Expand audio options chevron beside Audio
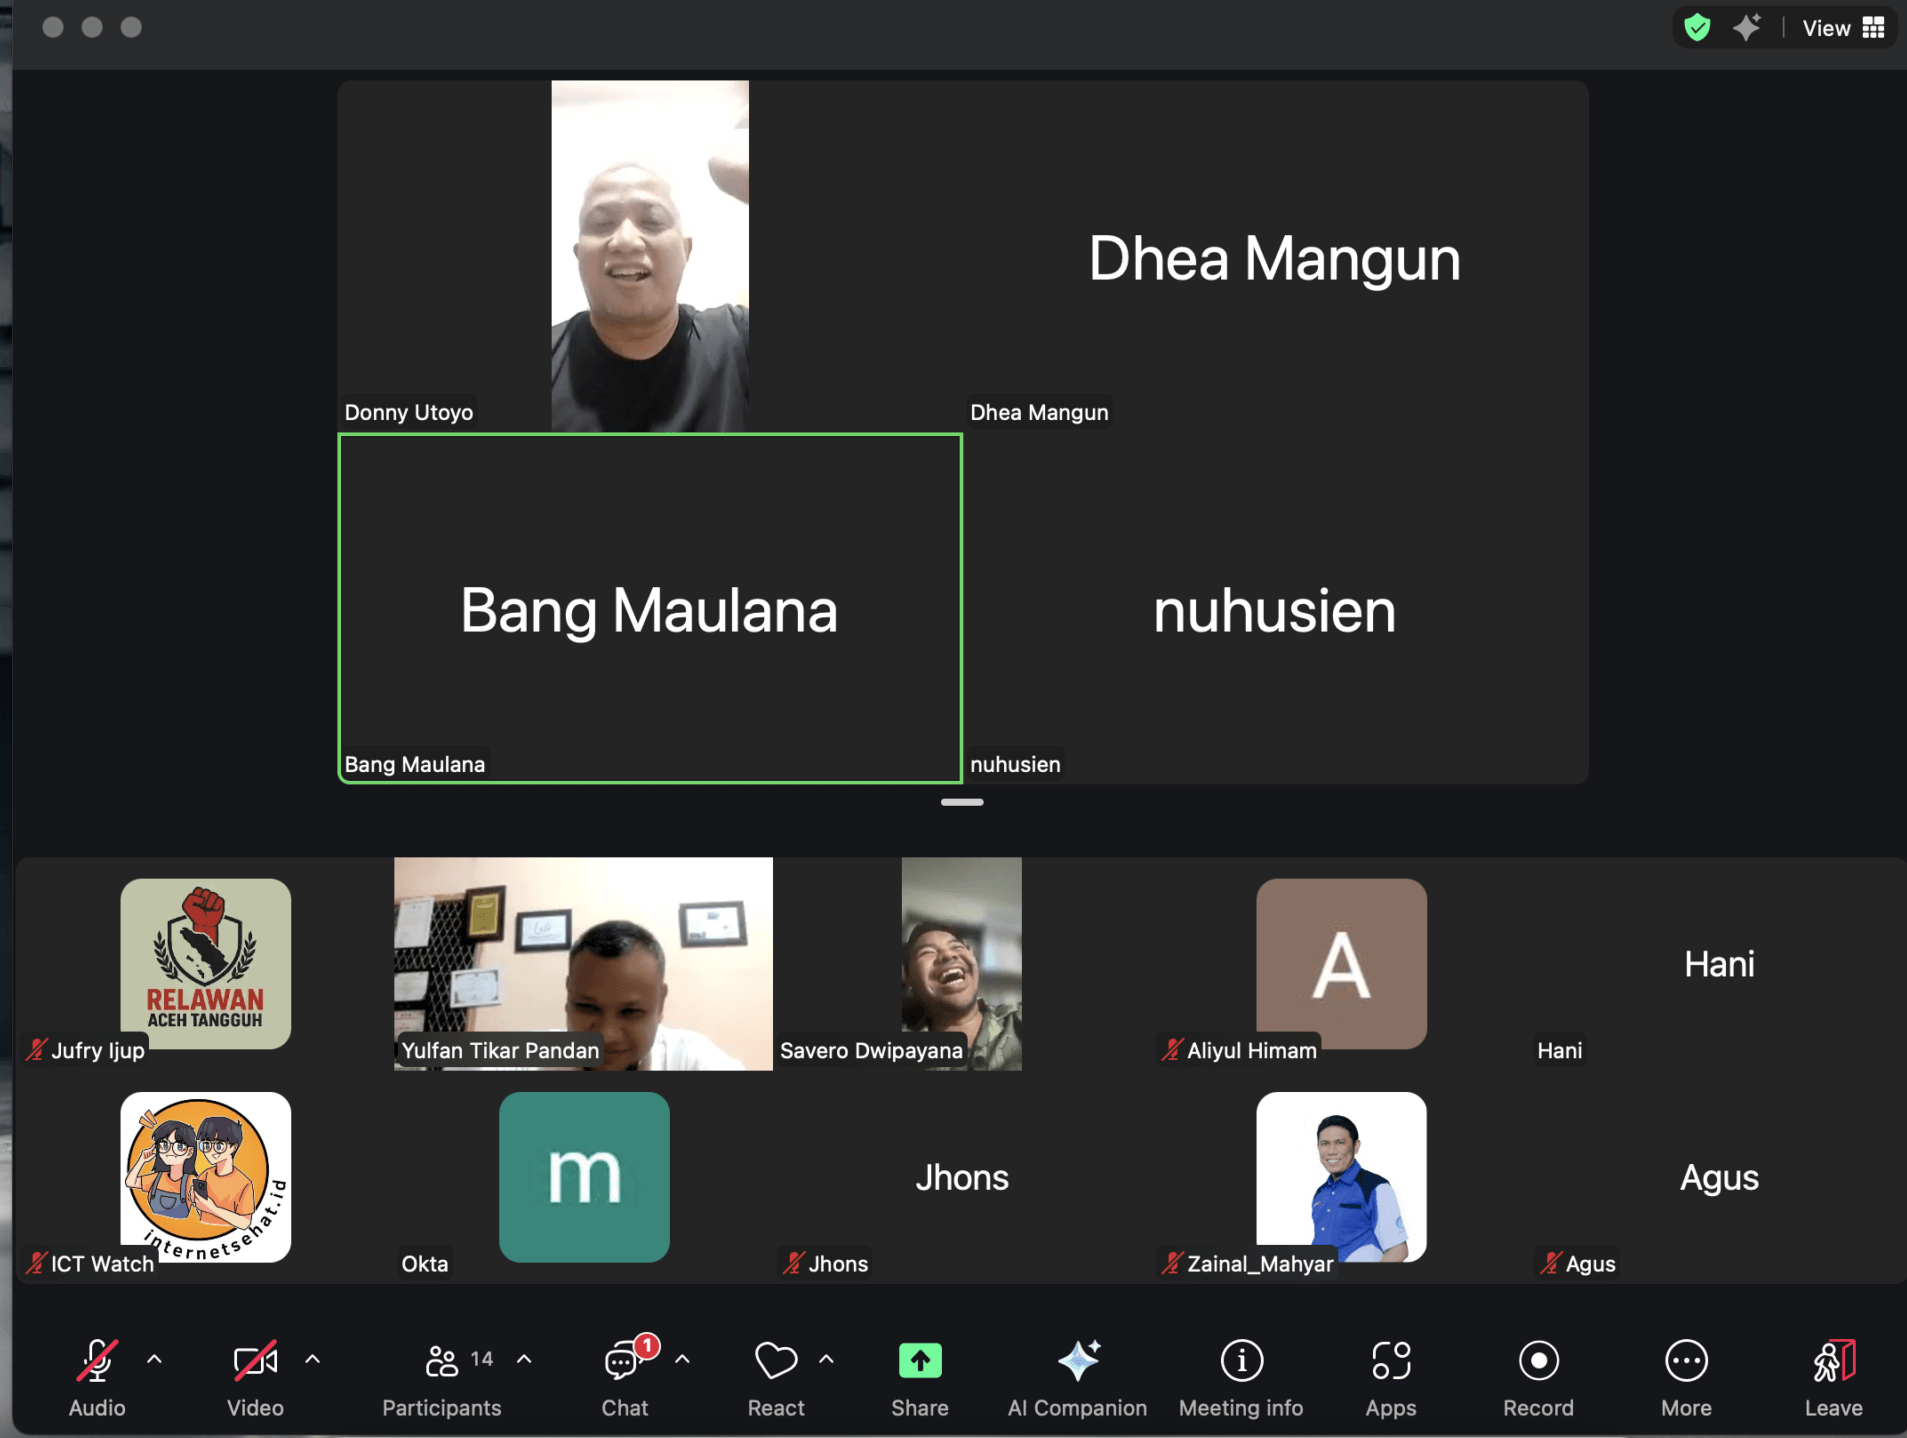The width and height of the screenshot is (1907, 1438). click(154, 1359)
